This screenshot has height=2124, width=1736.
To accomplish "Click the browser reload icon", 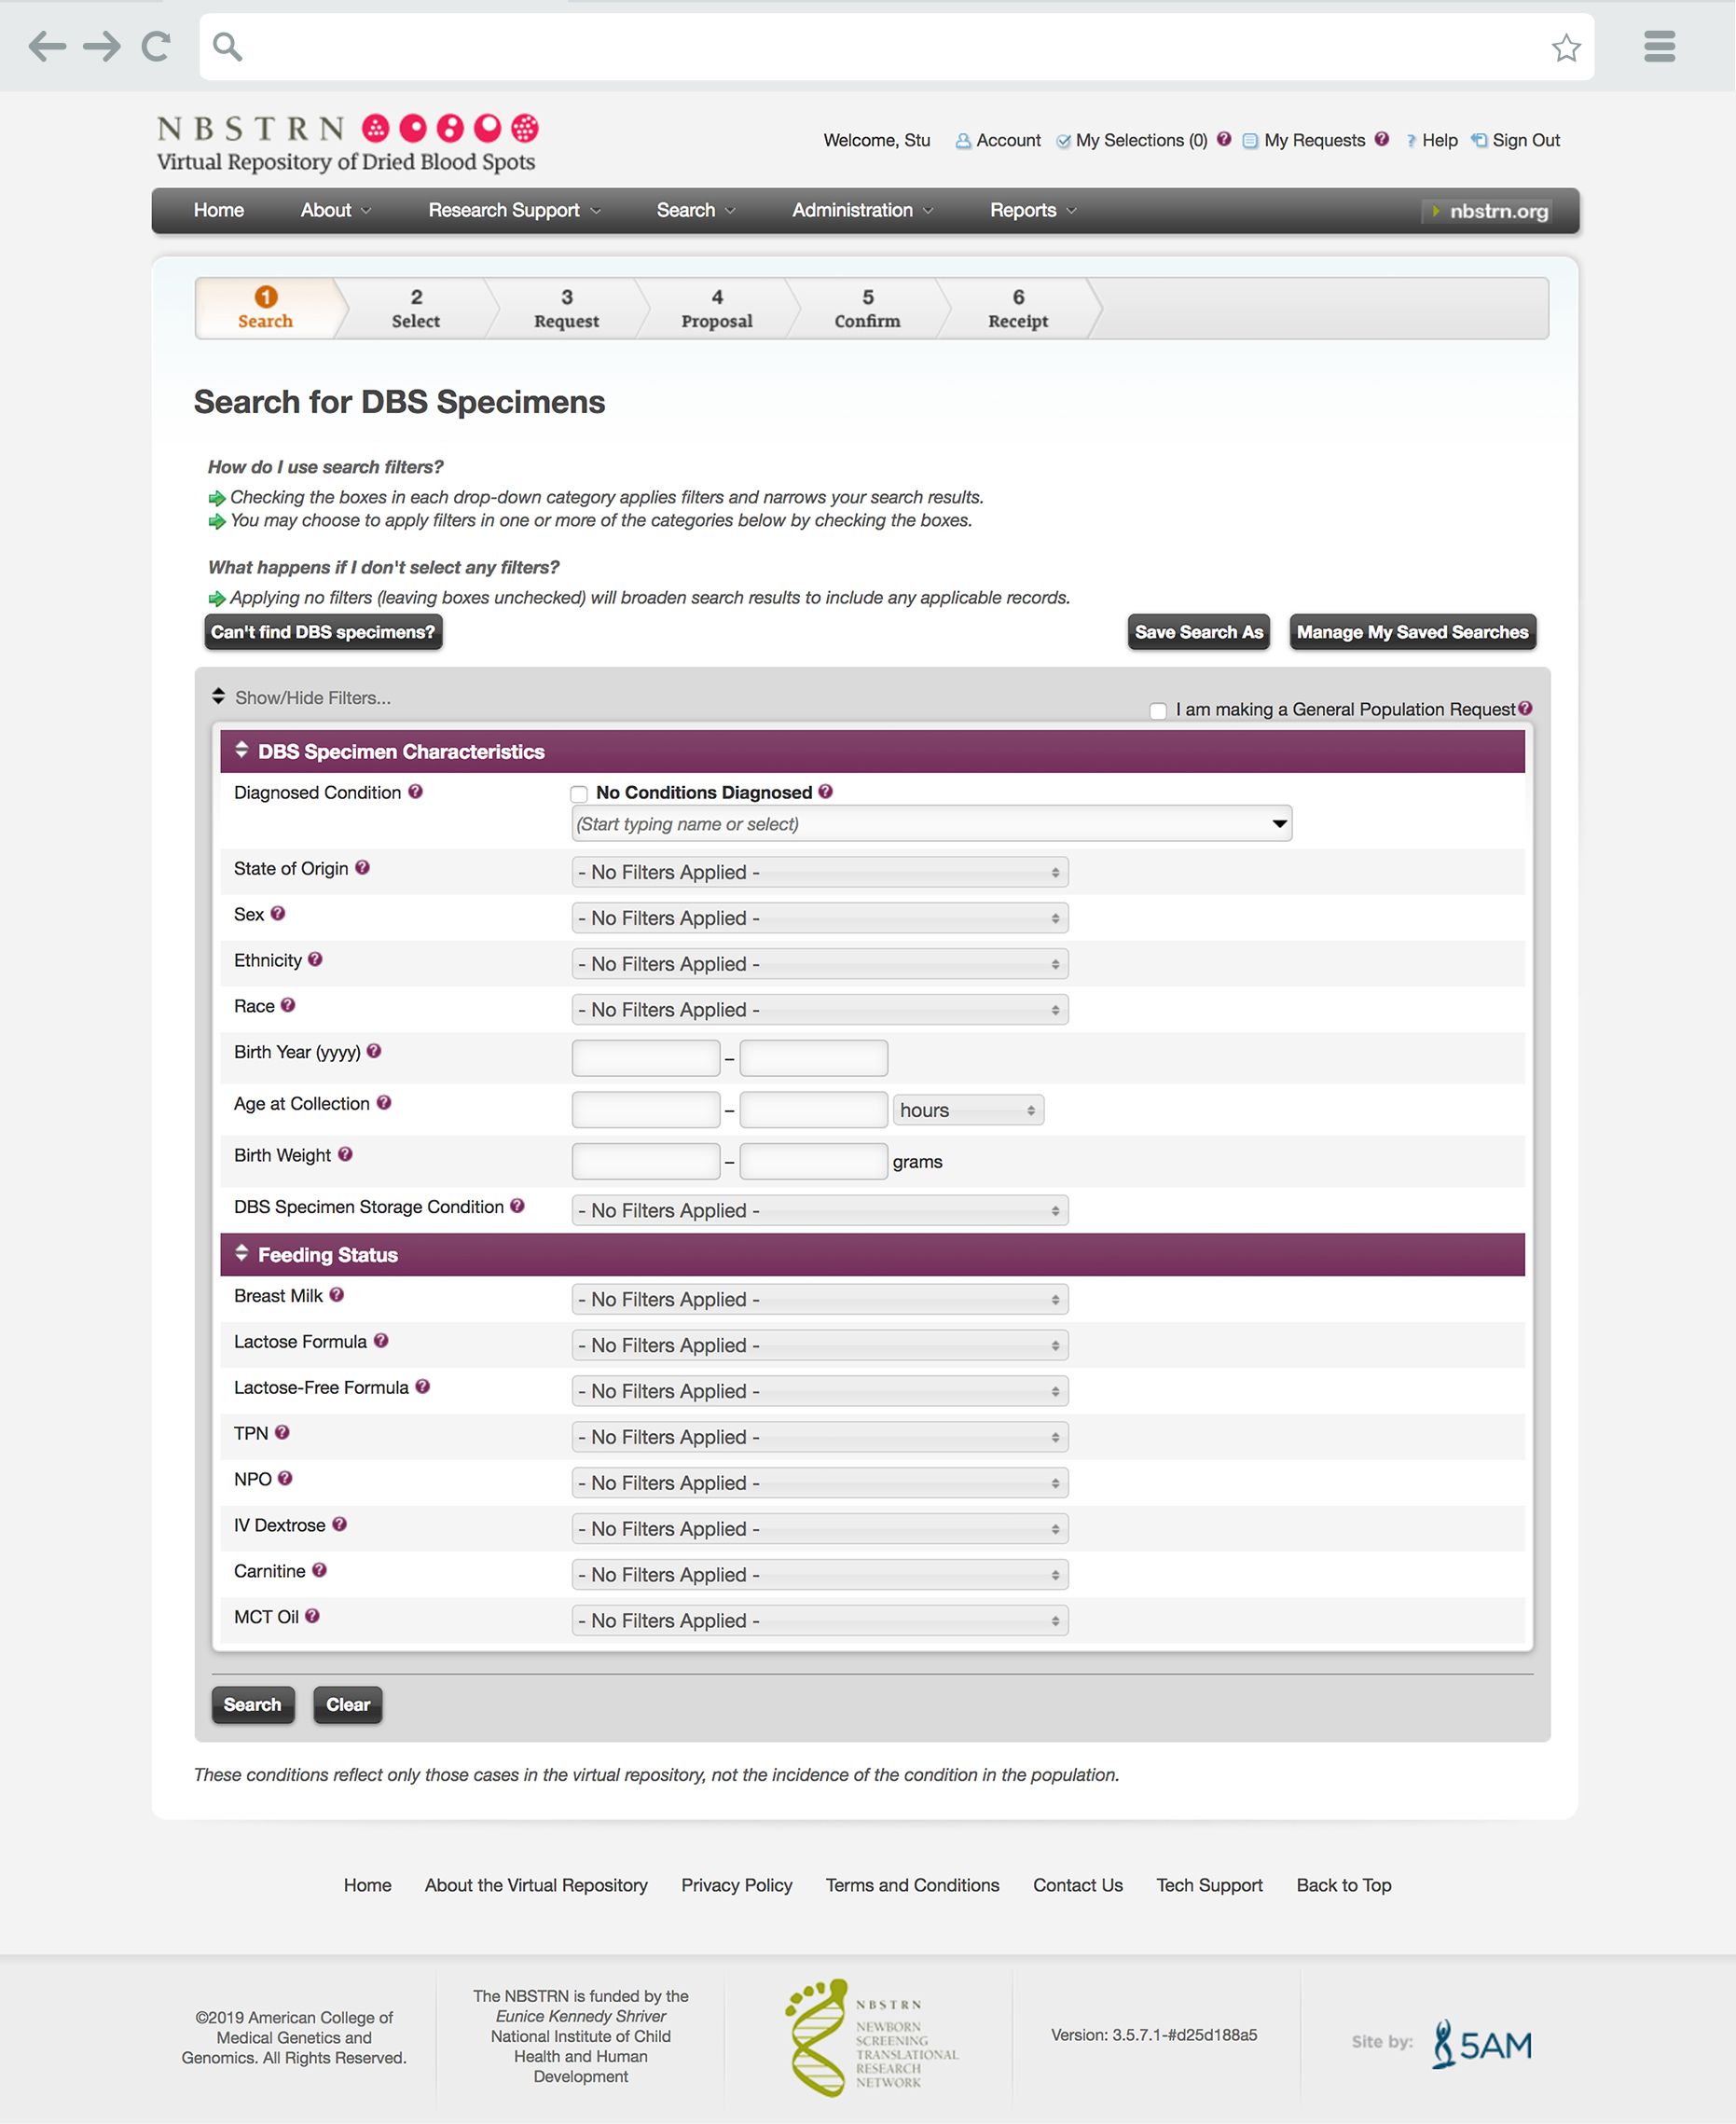I will point(156,46).
